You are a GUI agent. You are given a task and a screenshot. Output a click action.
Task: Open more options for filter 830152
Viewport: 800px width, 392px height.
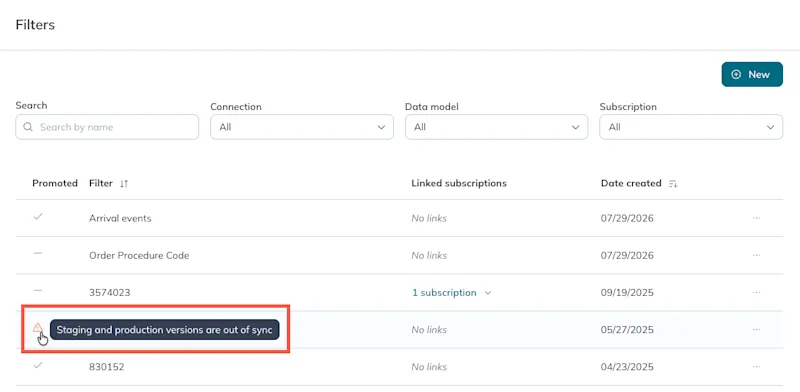click(756, 367)
